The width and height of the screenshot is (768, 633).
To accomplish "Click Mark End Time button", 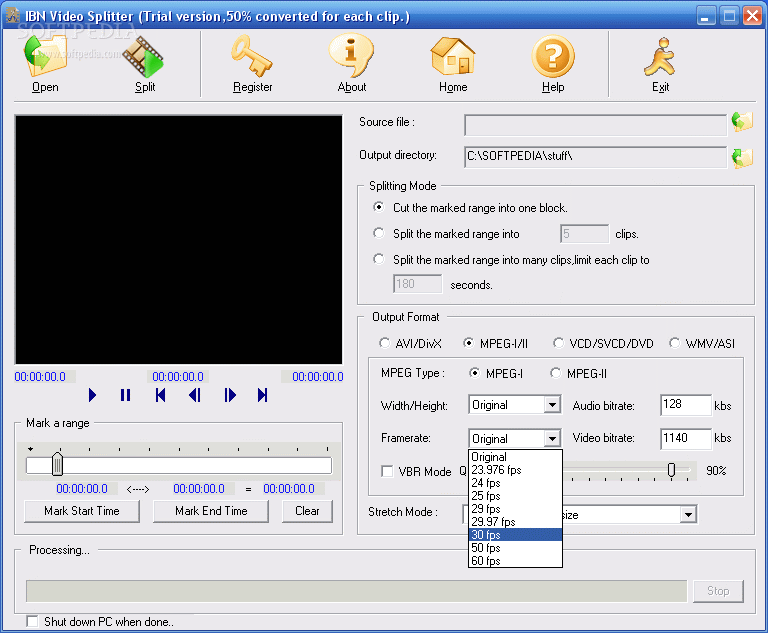I will [x=211, y=511].
